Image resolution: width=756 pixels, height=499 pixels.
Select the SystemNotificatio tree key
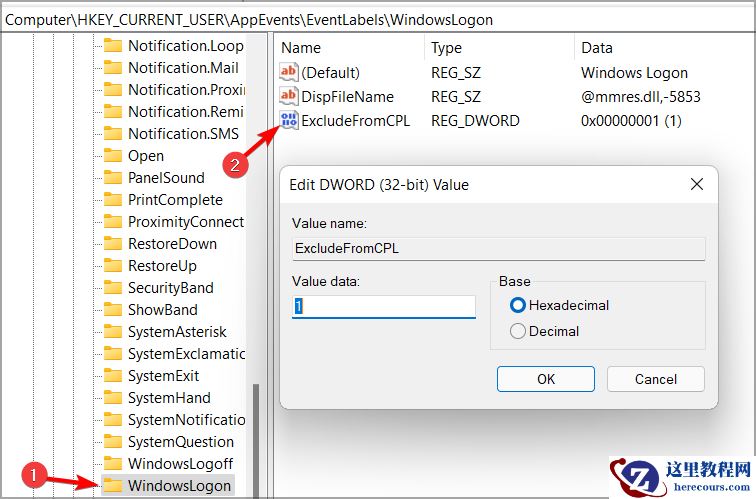[187, 420]
